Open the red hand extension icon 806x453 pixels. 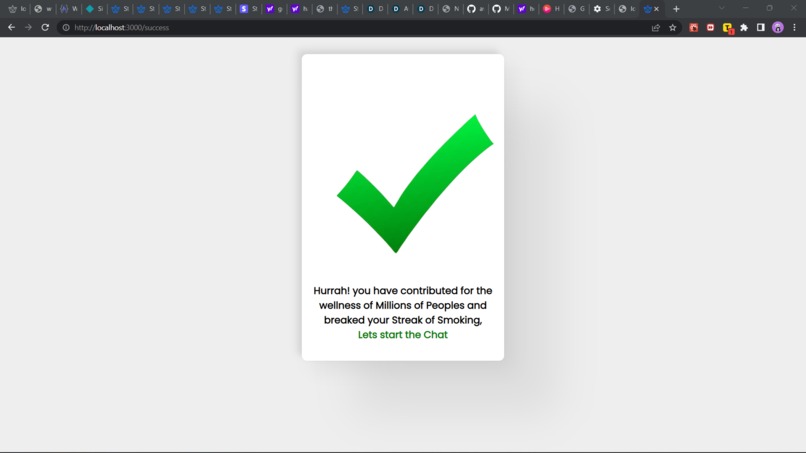pyautogui.click(x=693, y=28)
